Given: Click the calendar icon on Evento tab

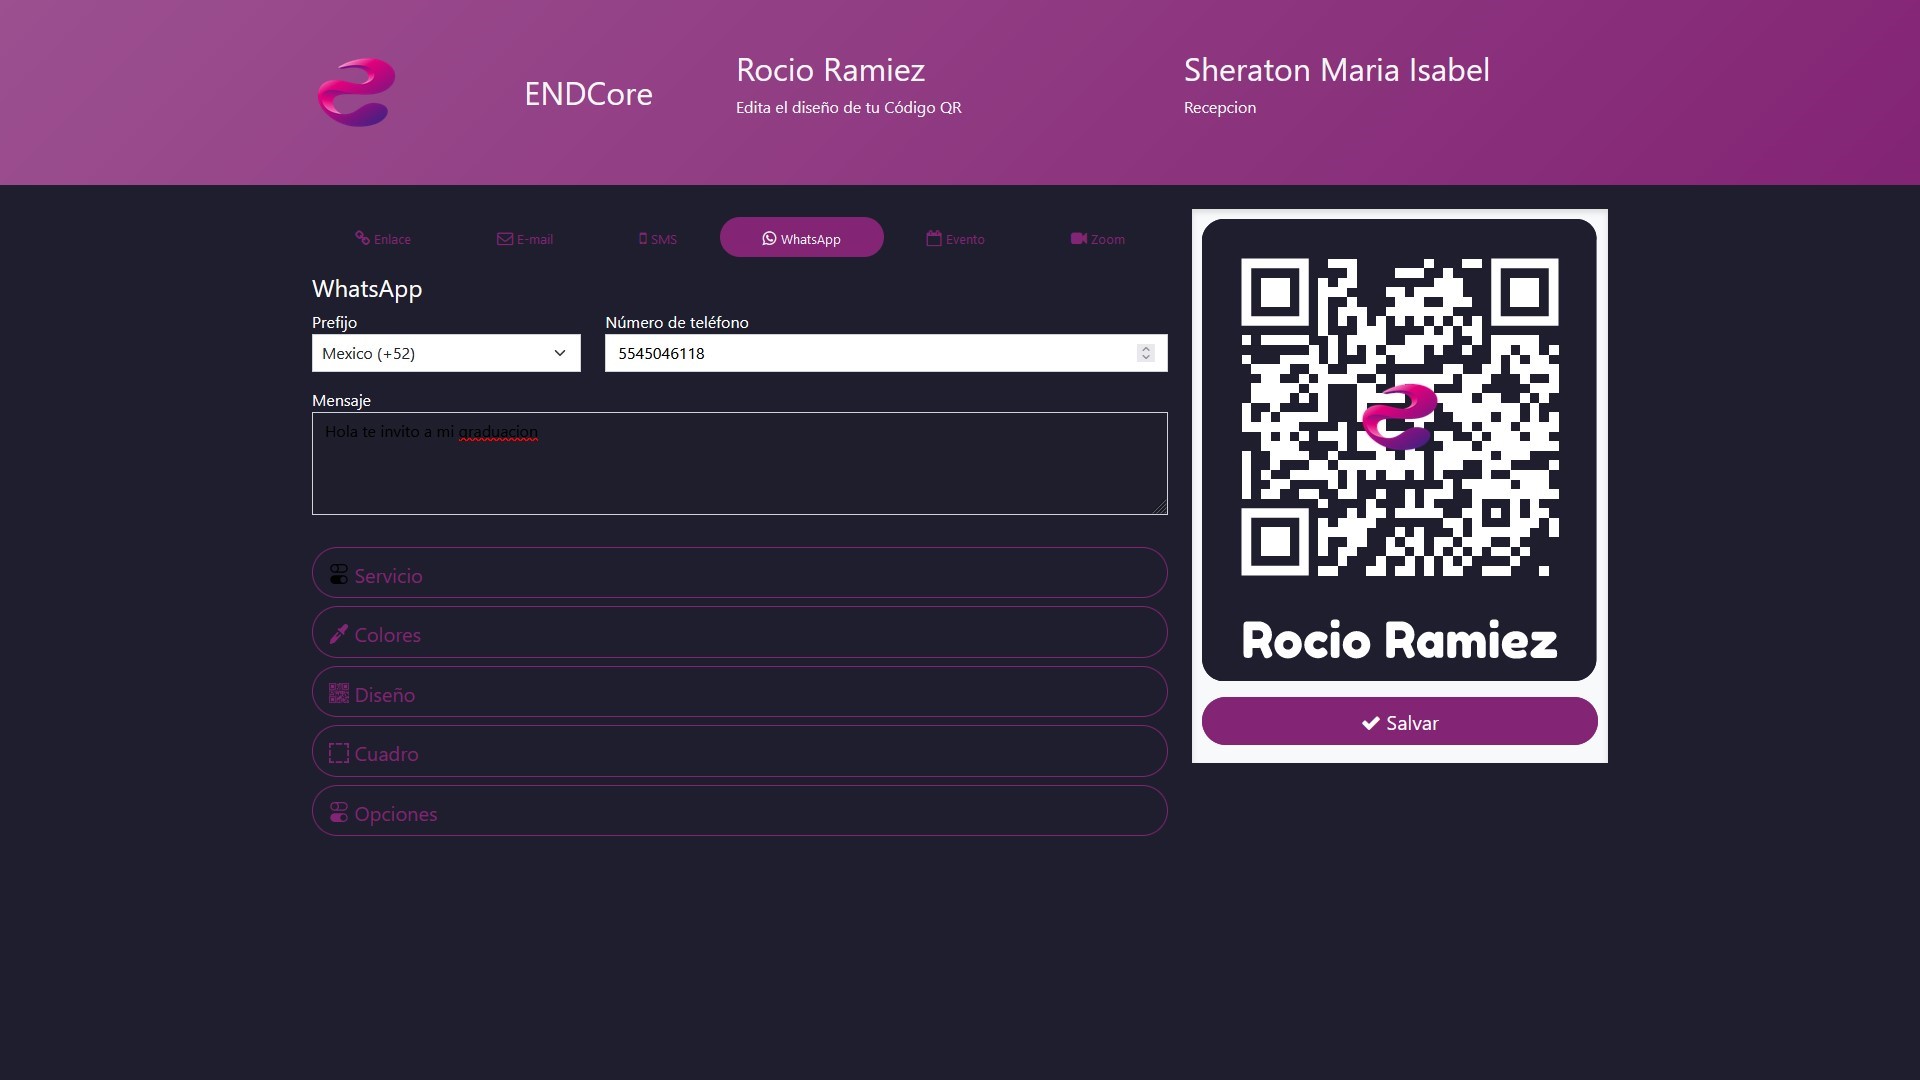Looking at the screenshot, I should pos(934,238).
